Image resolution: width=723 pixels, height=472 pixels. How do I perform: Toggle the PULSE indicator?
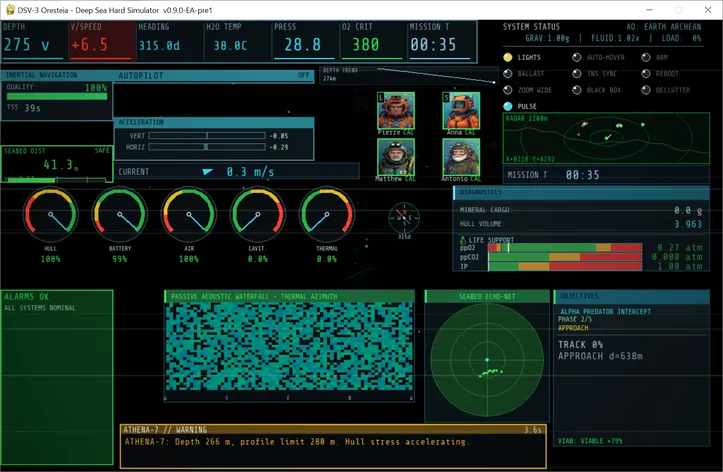(508, 106)
